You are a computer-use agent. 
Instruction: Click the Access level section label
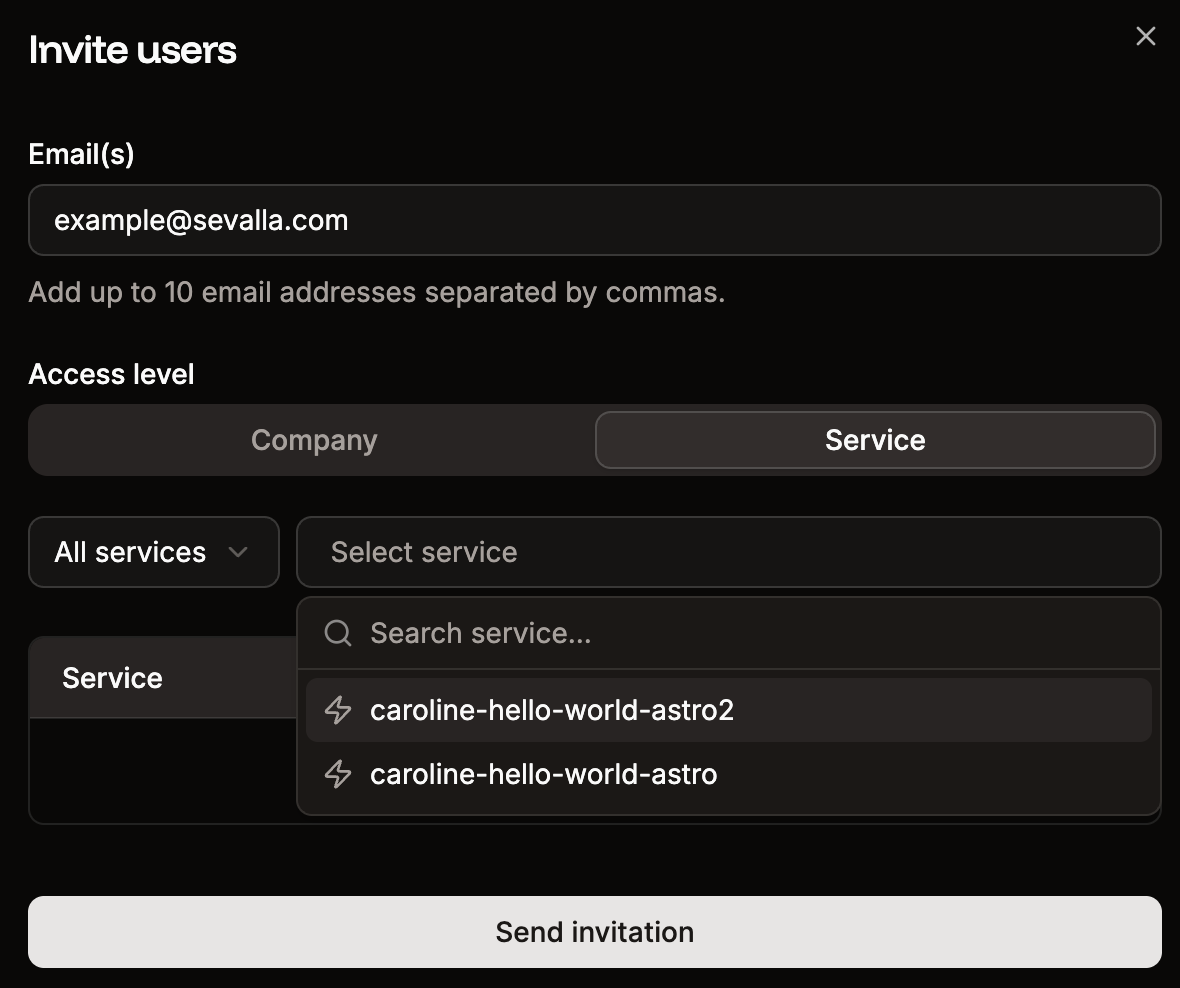(111, 374)
